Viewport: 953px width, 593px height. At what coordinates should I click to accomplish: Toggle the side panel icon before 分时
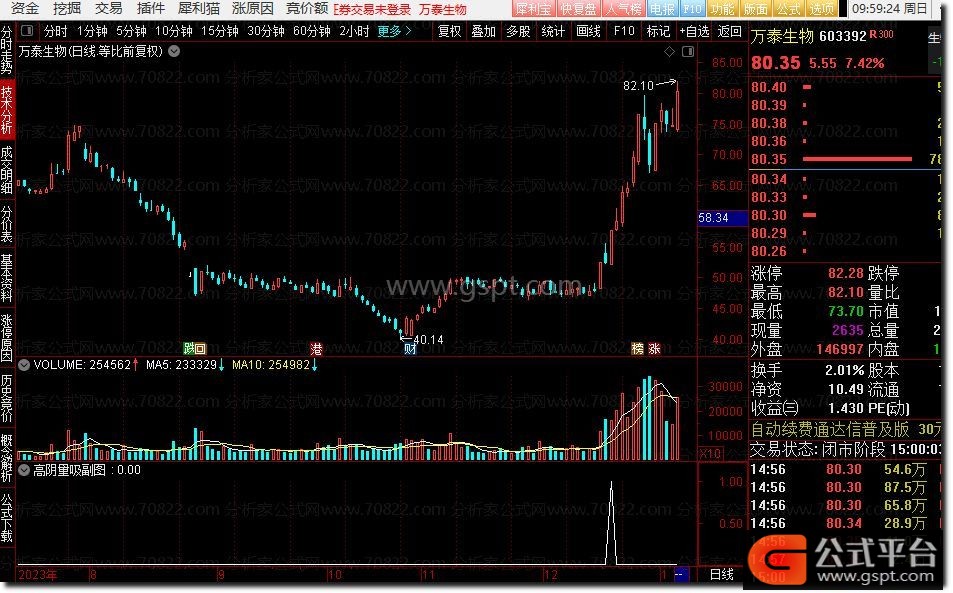pyautogui.click(x=27, y=30)
